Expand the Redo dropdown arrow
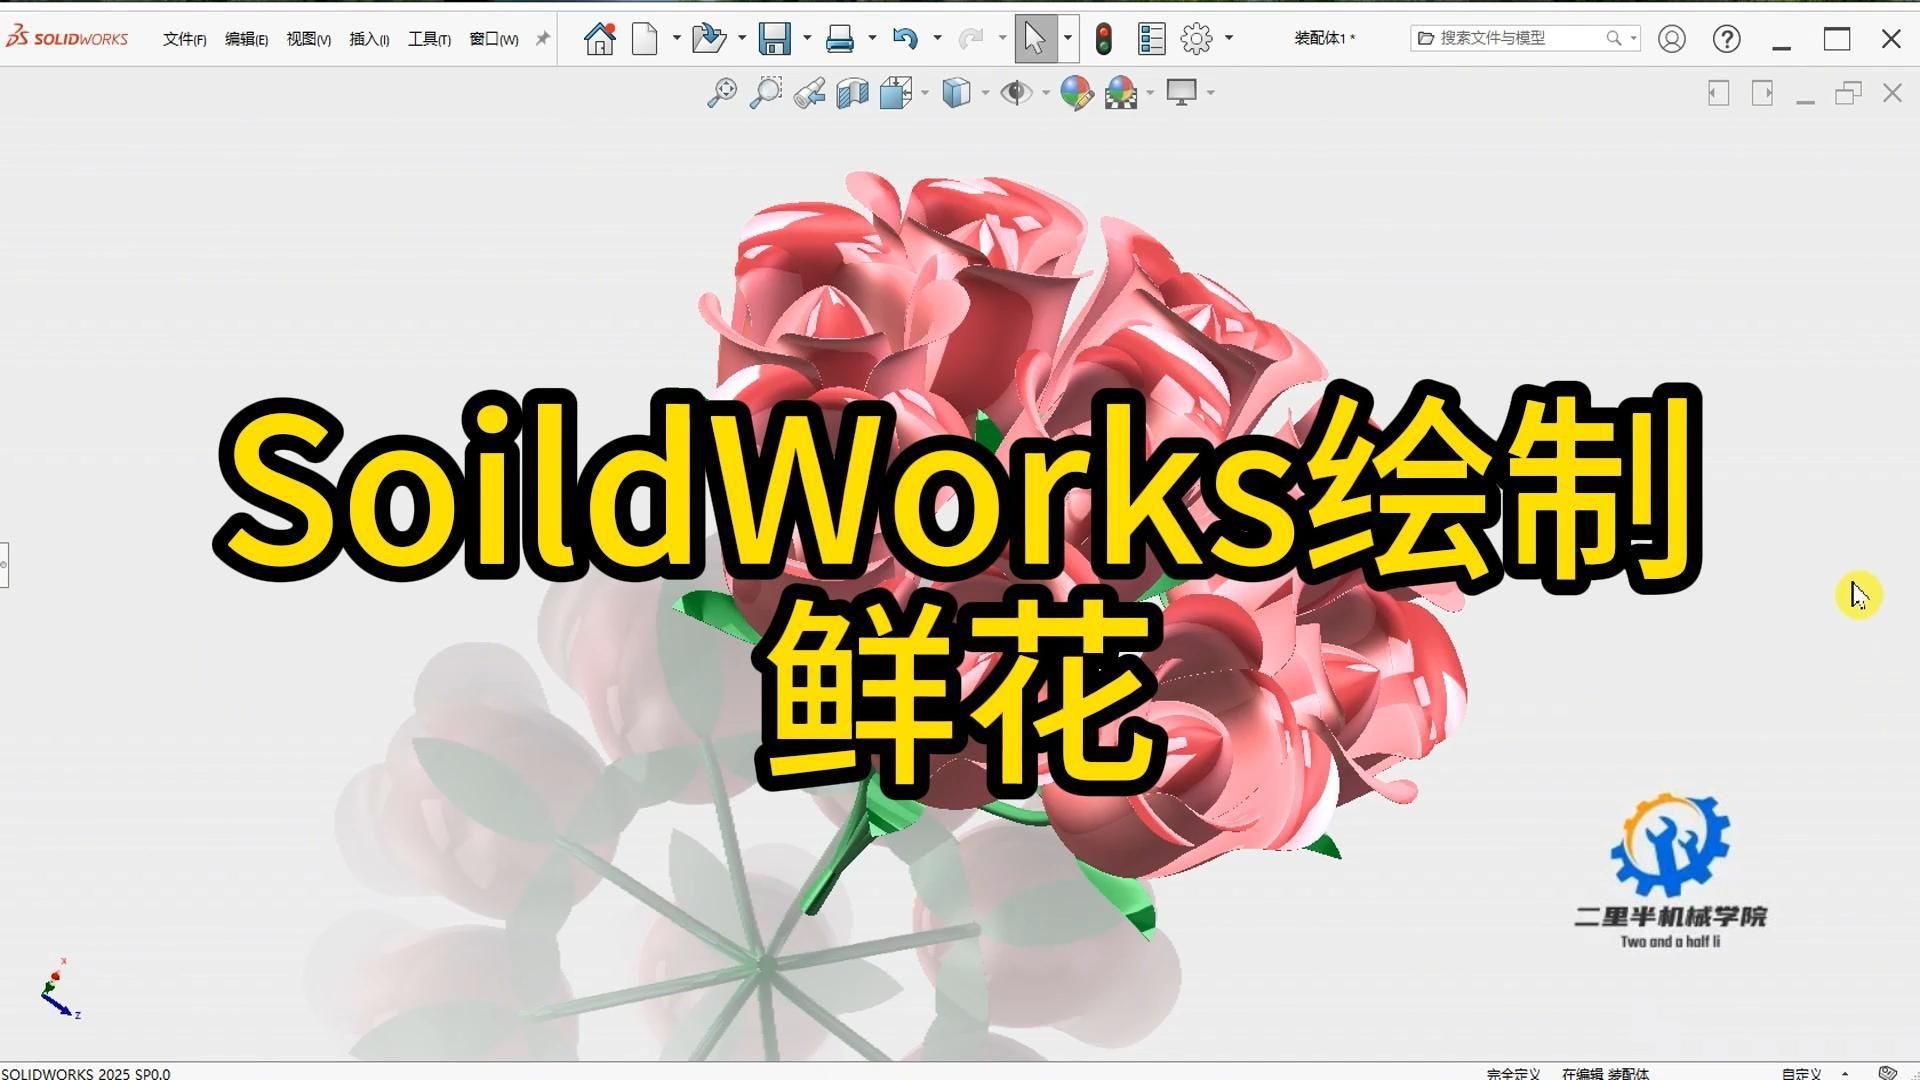 [x=1002, y=38]
